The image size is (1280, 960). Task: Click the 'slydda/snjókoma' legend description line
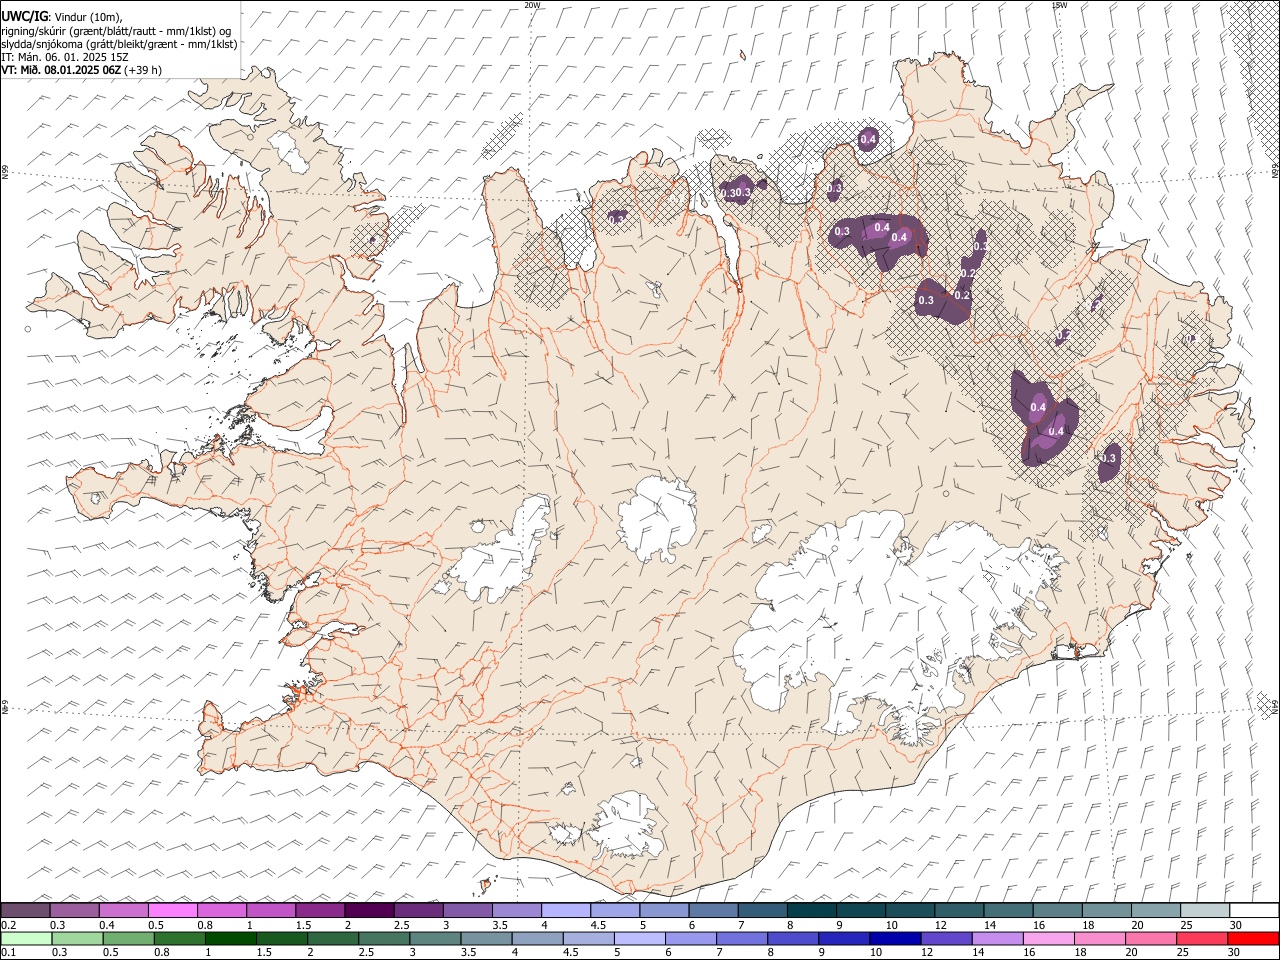pos(119,44)
